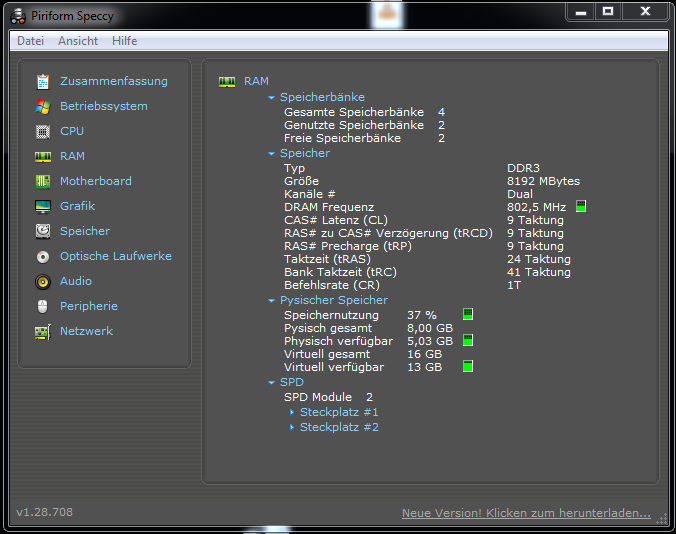Click the RAM stick icon in sidebar
Image resolution: width=676 pixels, height=534 pixels.
tap(43, 156)
